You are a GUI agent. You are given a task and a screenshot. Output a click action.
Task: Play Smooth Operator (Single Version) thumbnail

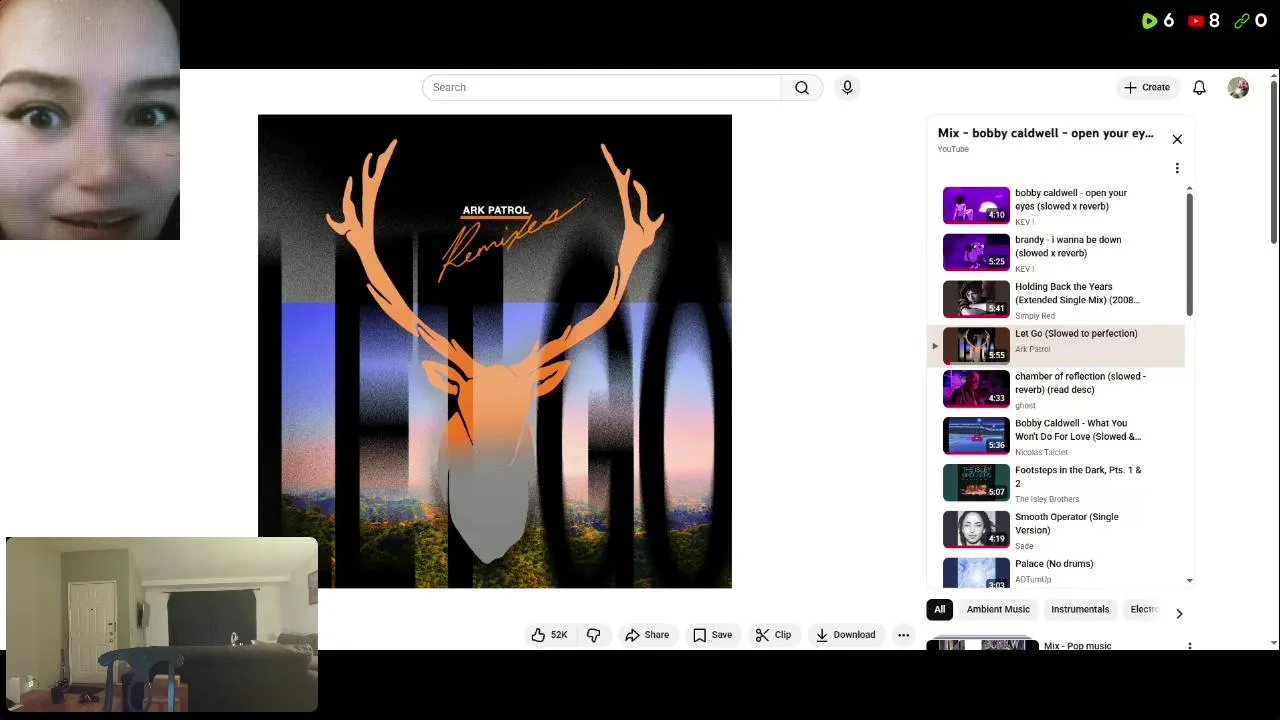[x=976, y=530]
